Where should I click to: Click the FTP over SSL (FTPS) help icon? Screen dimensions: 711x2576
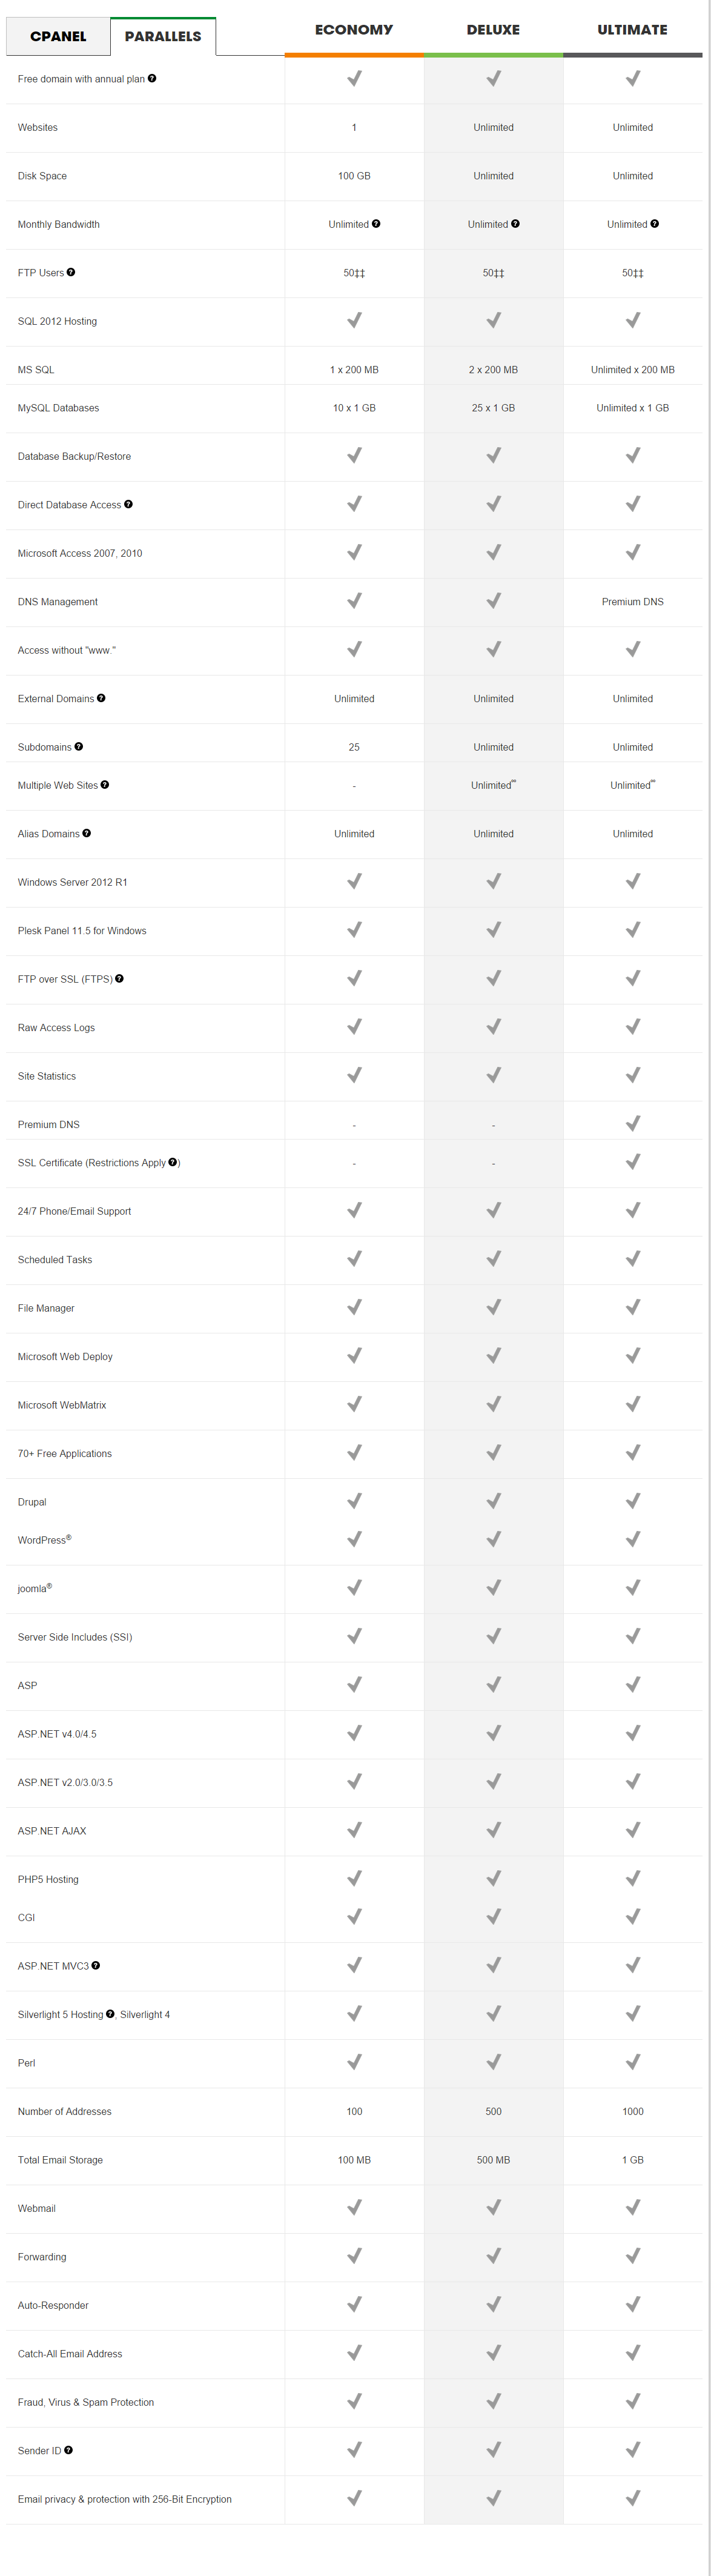(x=119, y=978)
